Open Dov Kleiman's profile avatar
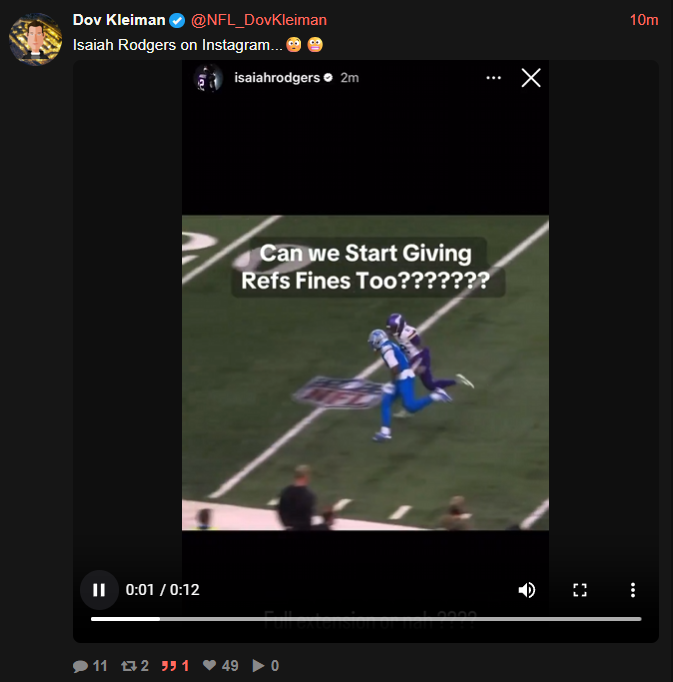This screenshot has height=682, width=673. click(35, 39)
